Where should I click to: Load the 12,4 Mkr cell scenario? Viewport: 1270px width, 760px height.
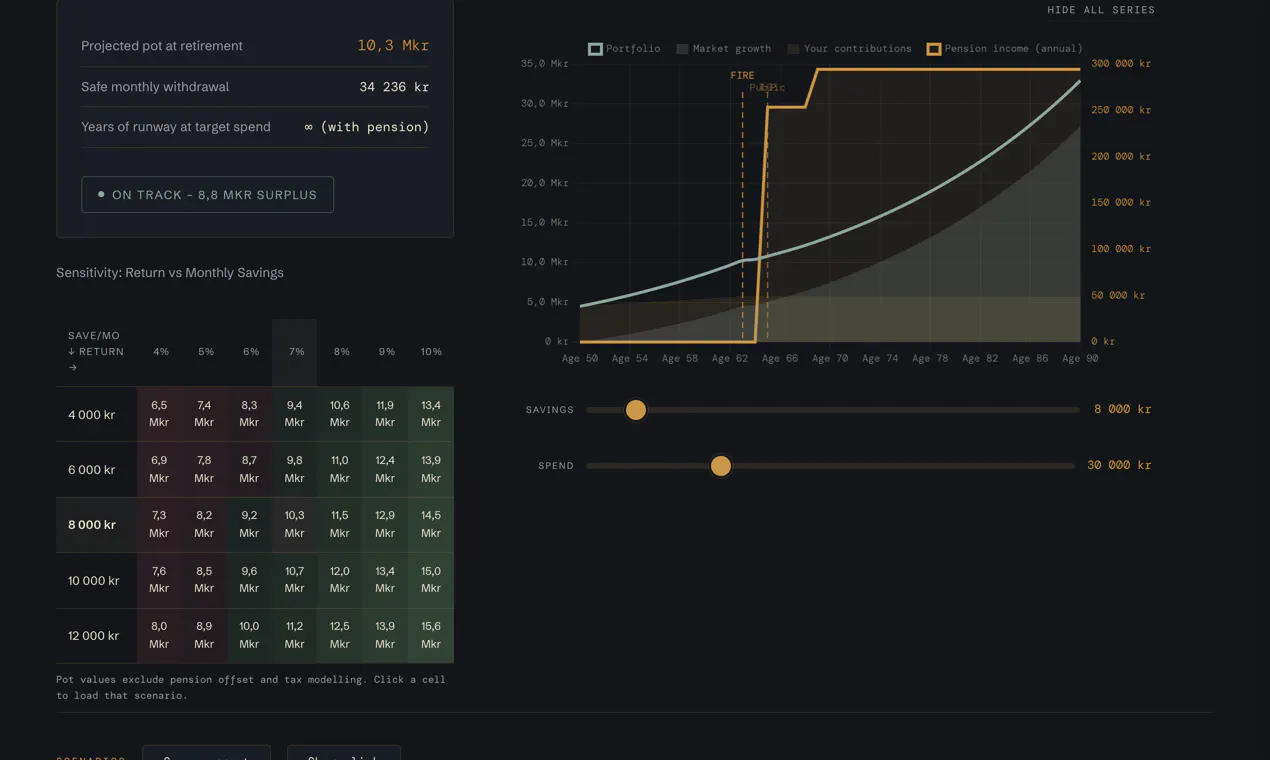click(x=385, y=469)
